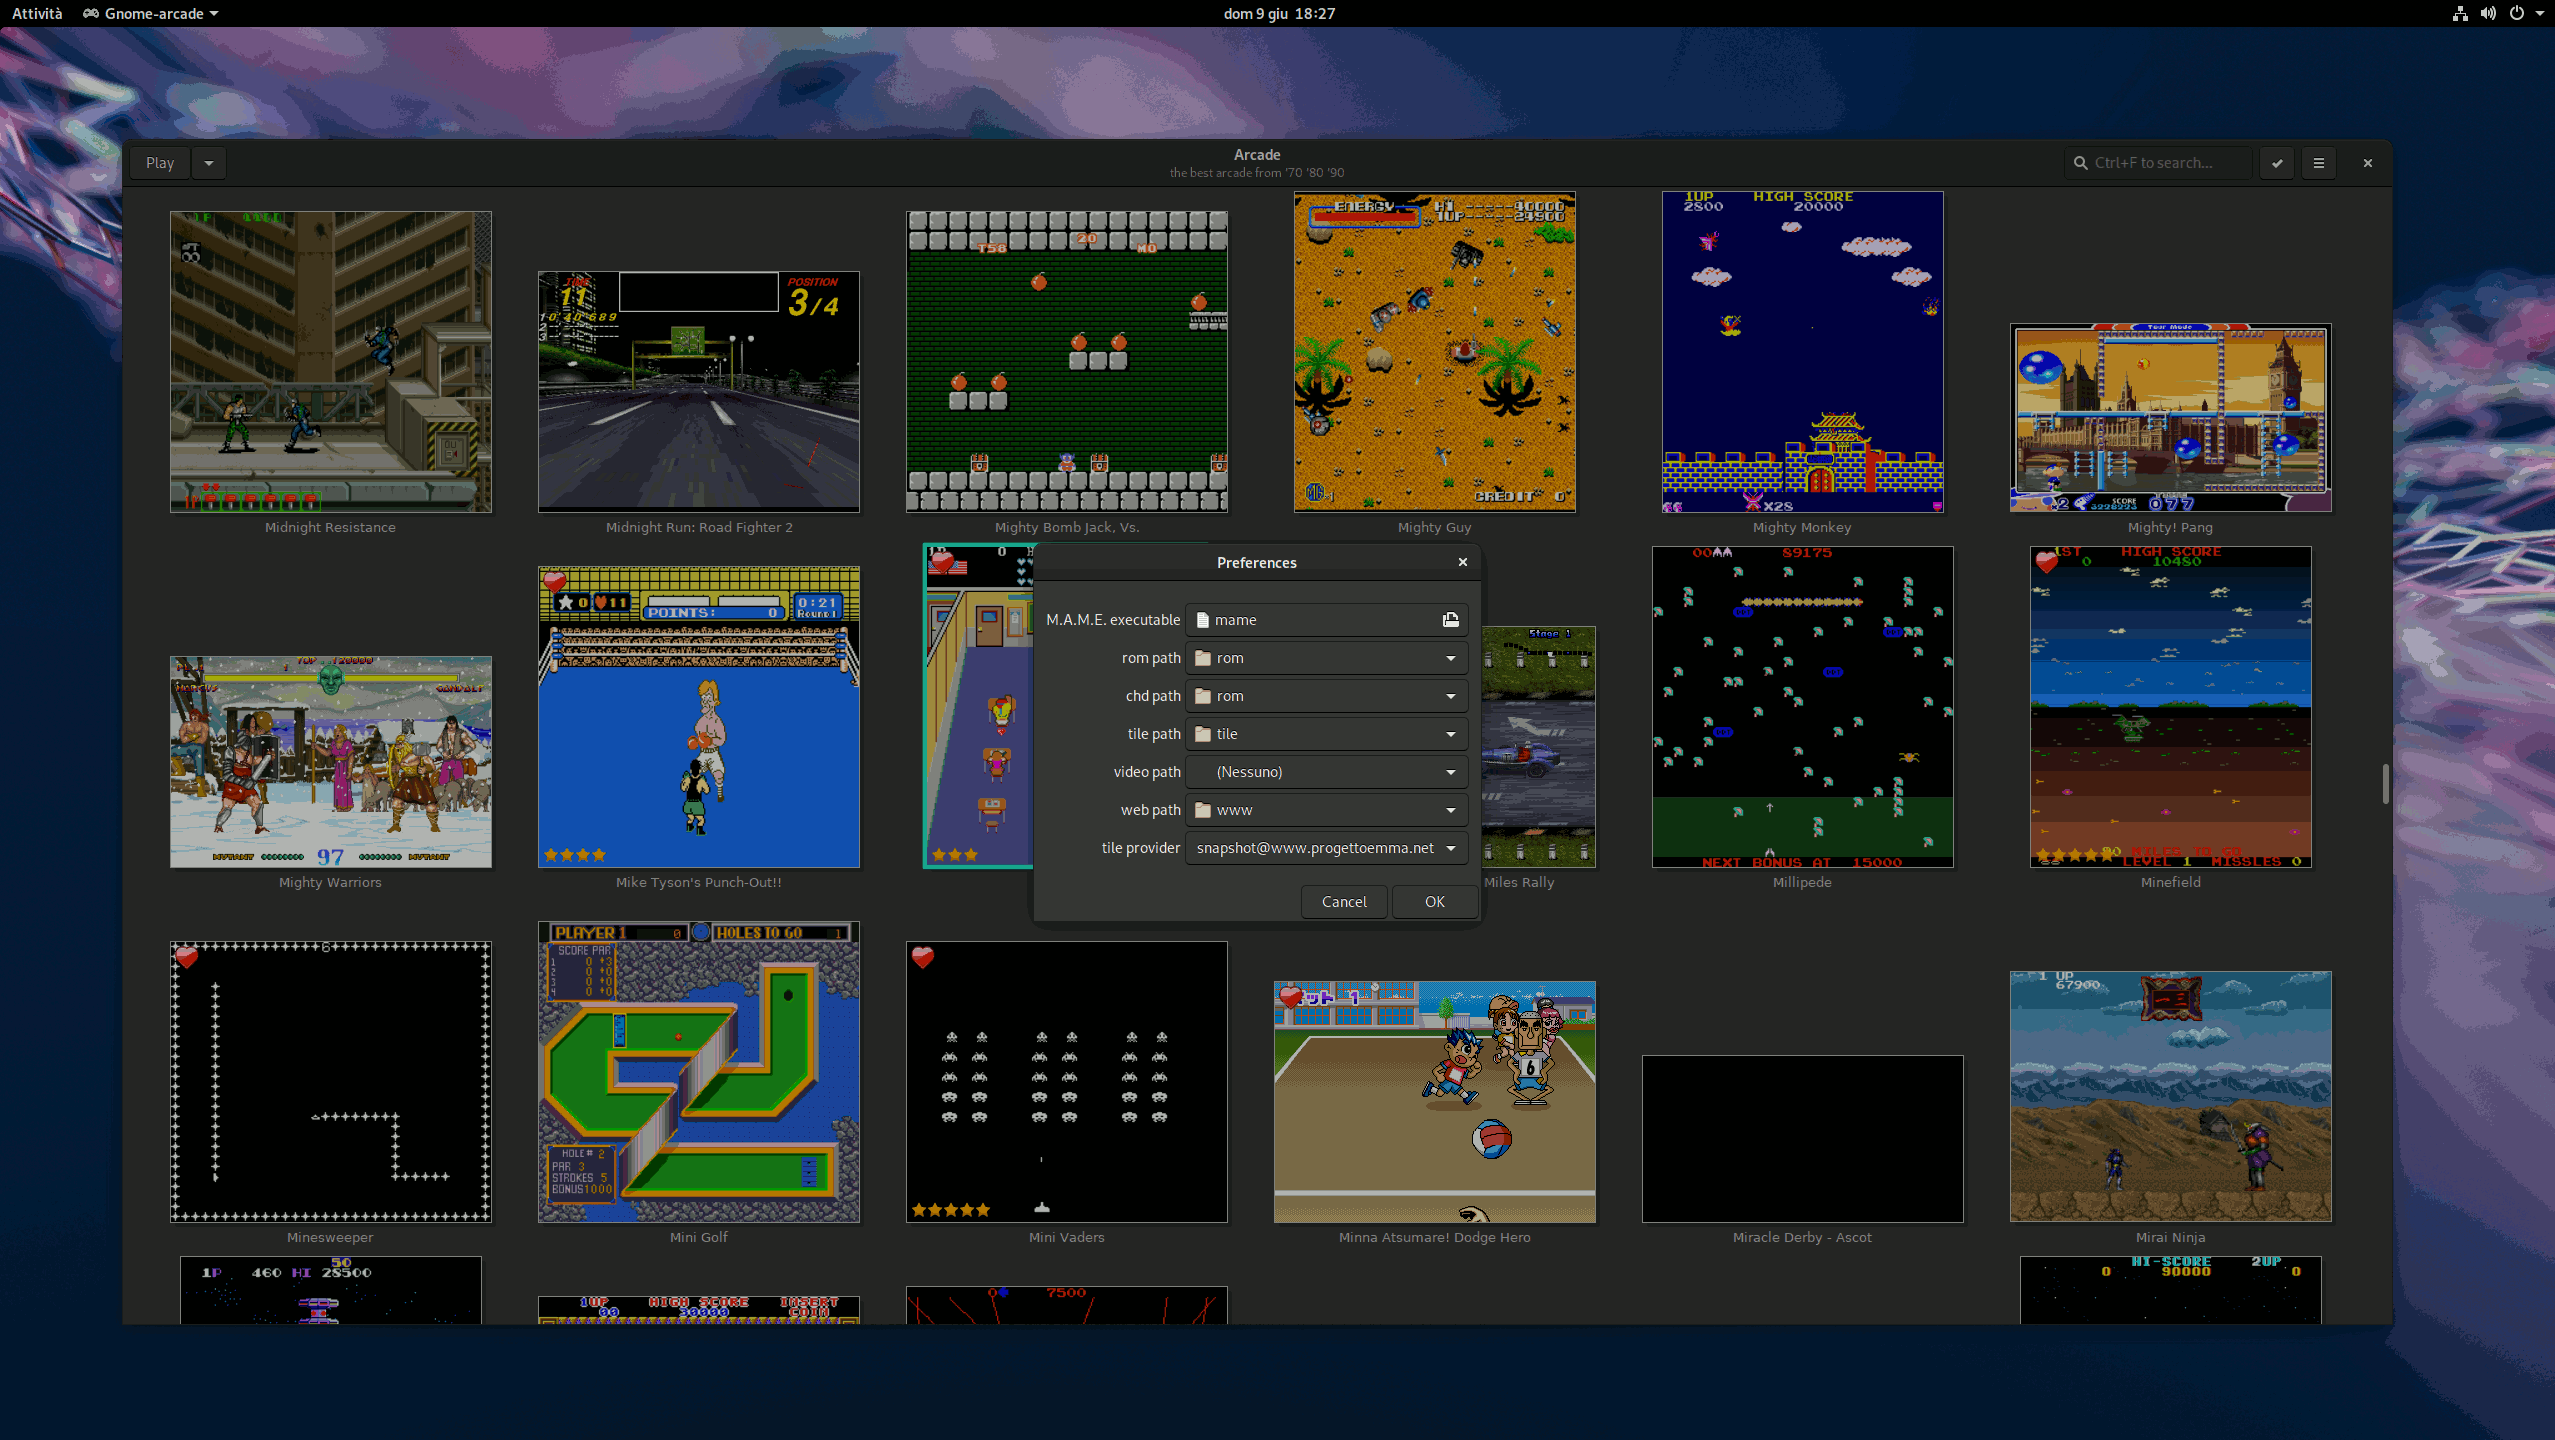Open the arrow dropdown next to Play
The width and height of the screenshot is (2555, 1440).
[x=209, y=163]
